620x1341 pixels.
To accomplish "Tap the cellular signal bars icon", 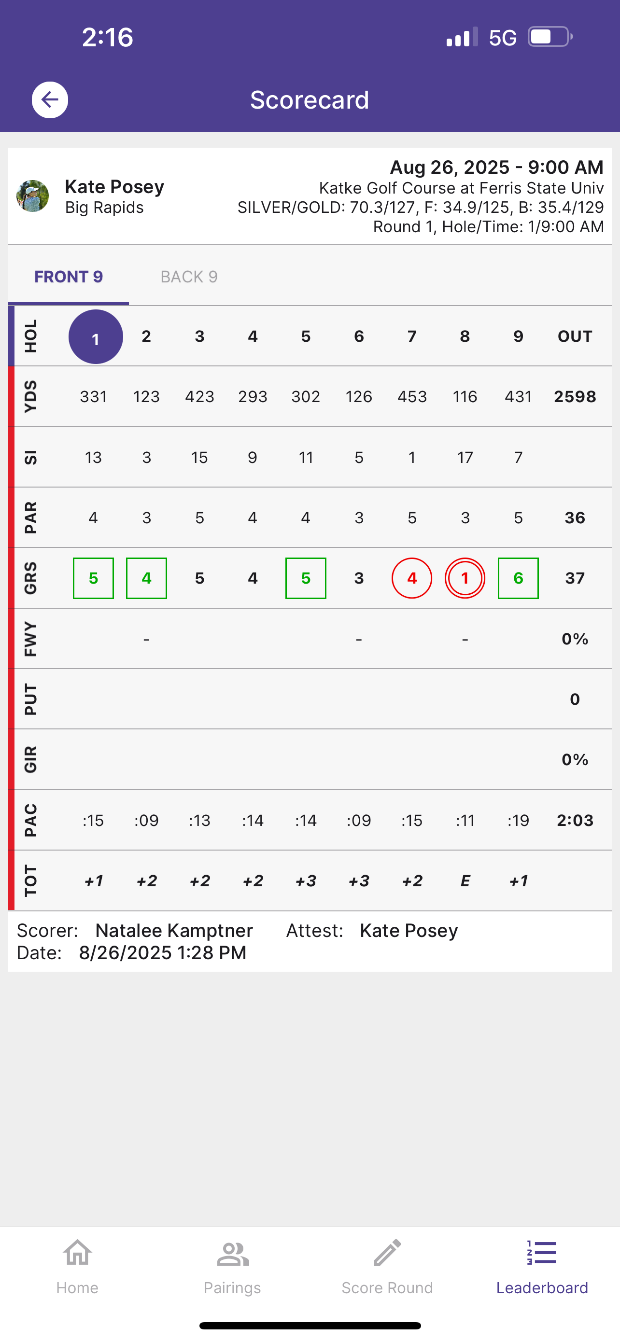I will [460, 38].
